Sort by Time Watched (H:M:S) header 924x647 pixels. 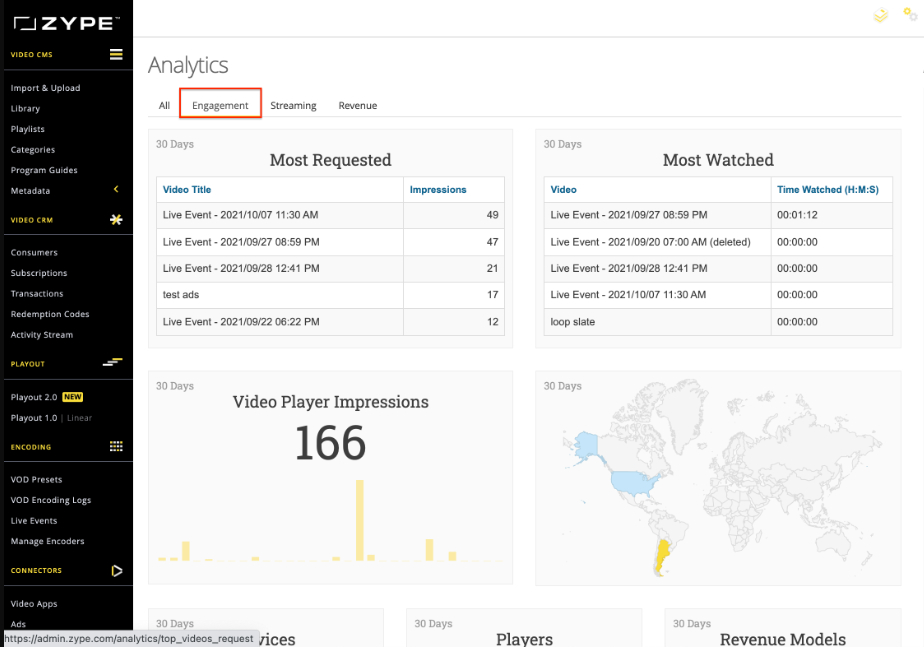pos(828,190)
